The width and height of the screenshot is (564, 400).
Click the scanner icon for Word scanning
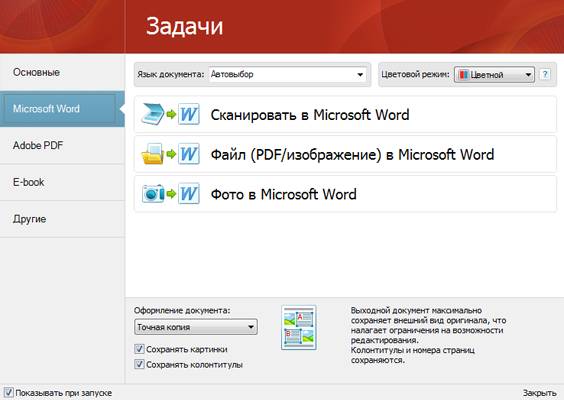click(153, 114)
